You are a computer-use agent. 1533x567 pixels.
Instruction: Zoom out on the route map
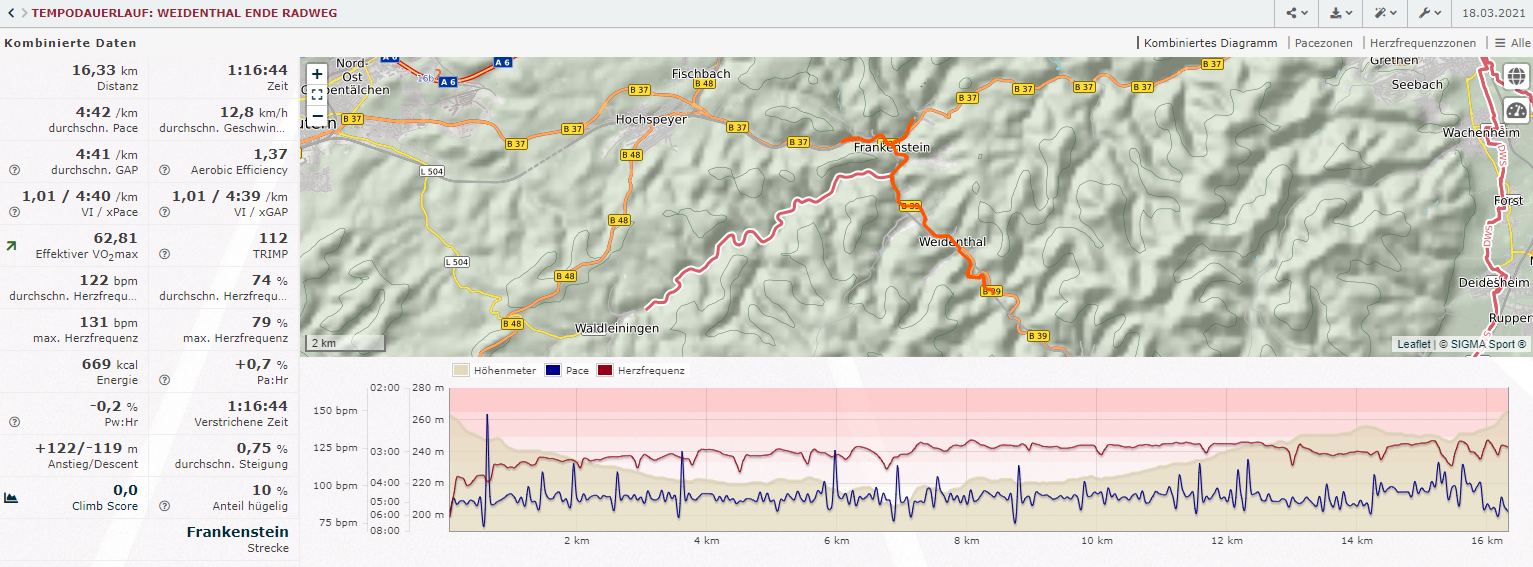[317, 116]
